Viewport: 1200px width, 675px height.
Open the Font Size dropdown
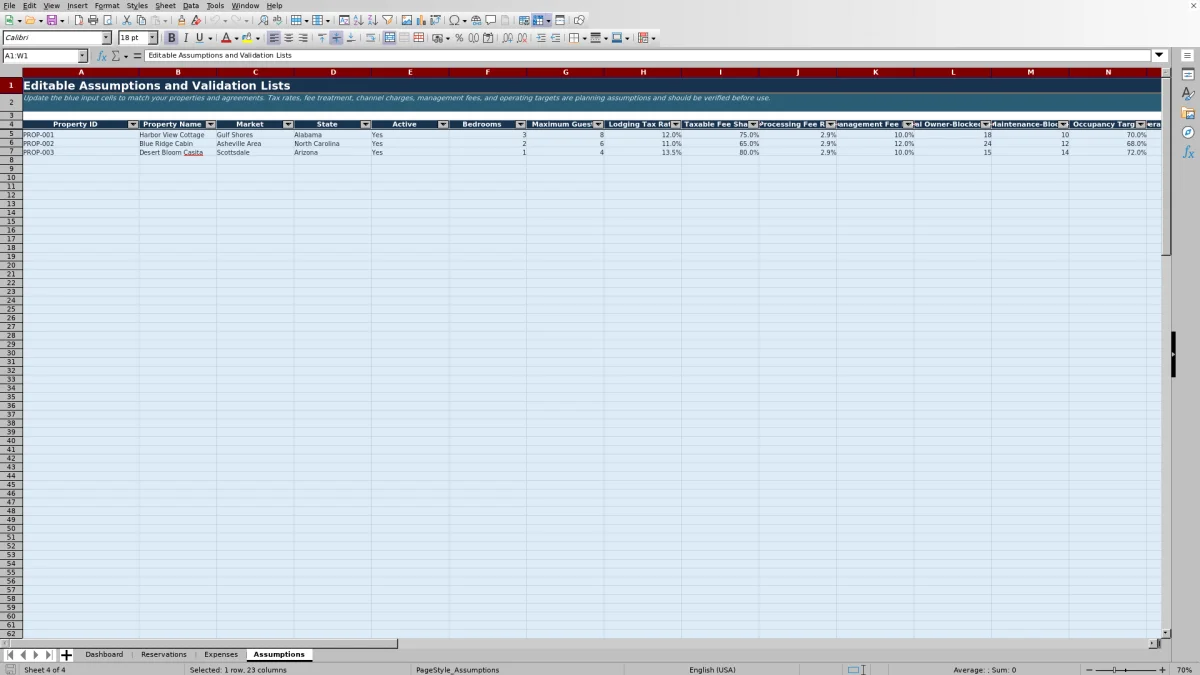coord(153,38)
